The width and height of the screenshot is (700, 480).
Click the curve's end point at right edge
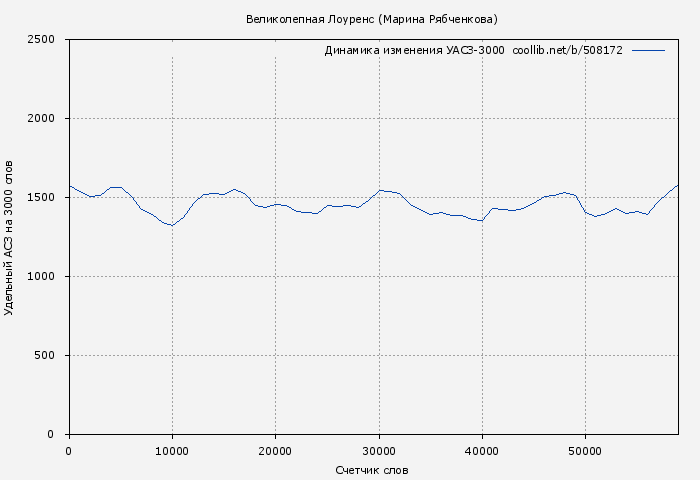678,185
